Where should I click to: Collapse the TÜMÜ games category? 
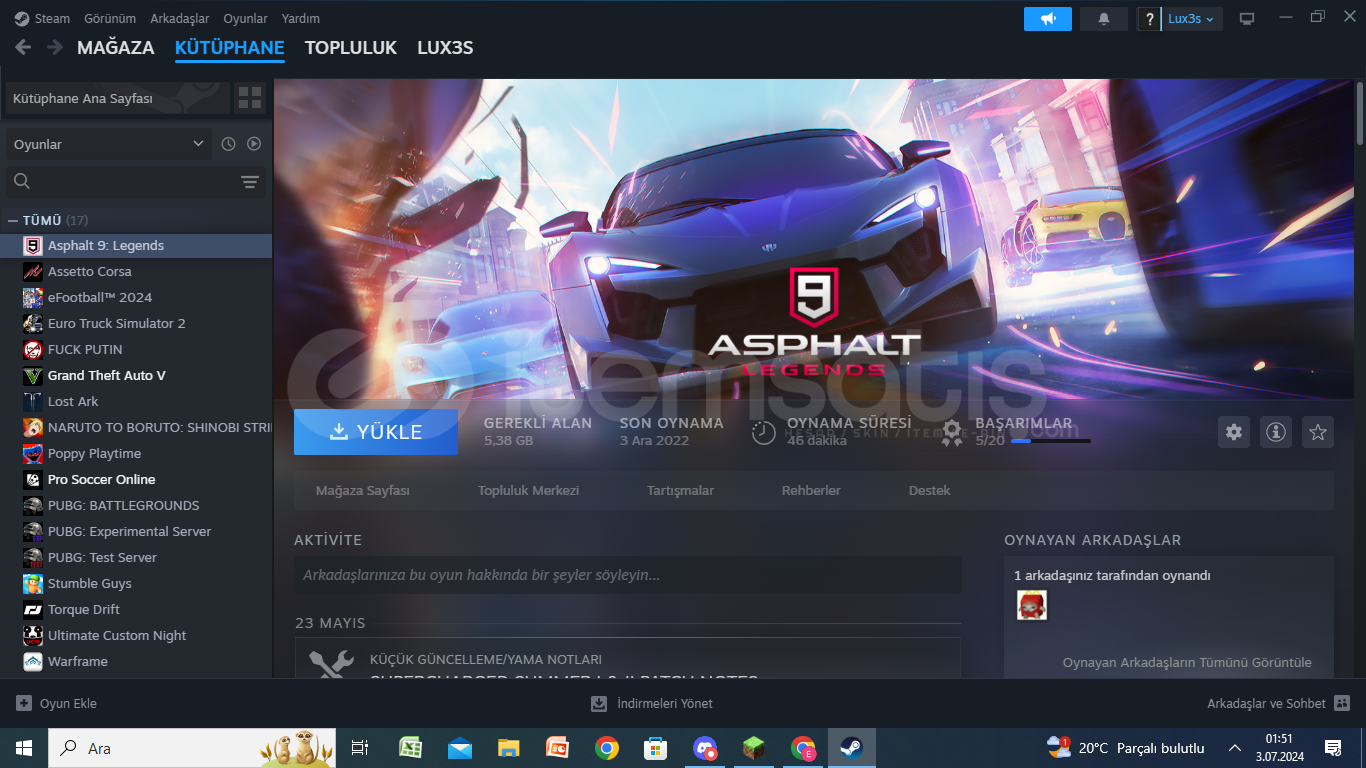pos(14,220)
